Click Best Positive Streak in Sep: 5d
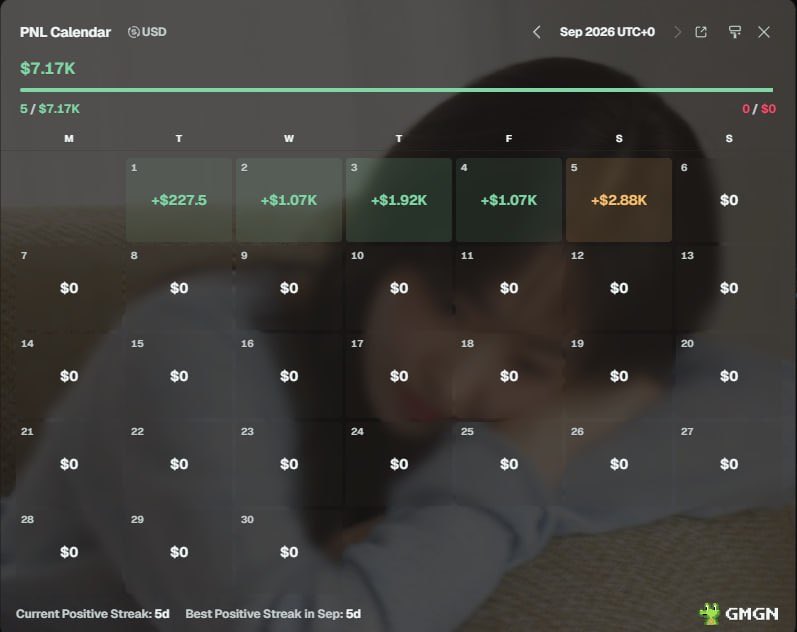 273,614
